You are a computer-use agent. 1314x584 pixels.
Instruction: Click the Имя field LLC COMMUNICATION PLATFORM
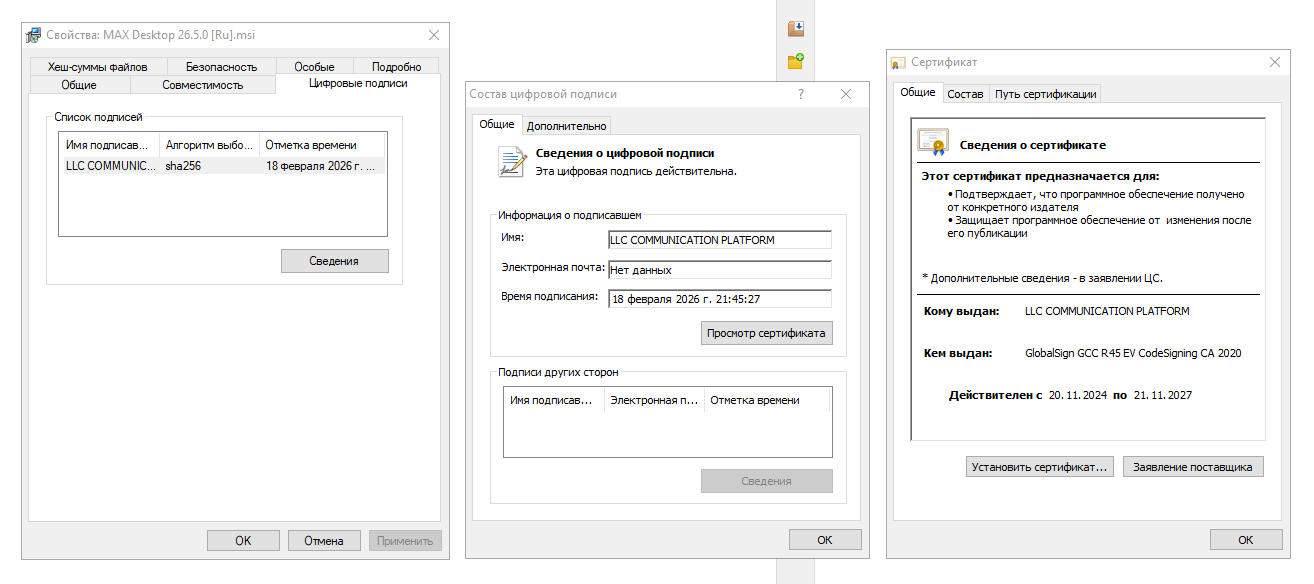tap(720, 240)
